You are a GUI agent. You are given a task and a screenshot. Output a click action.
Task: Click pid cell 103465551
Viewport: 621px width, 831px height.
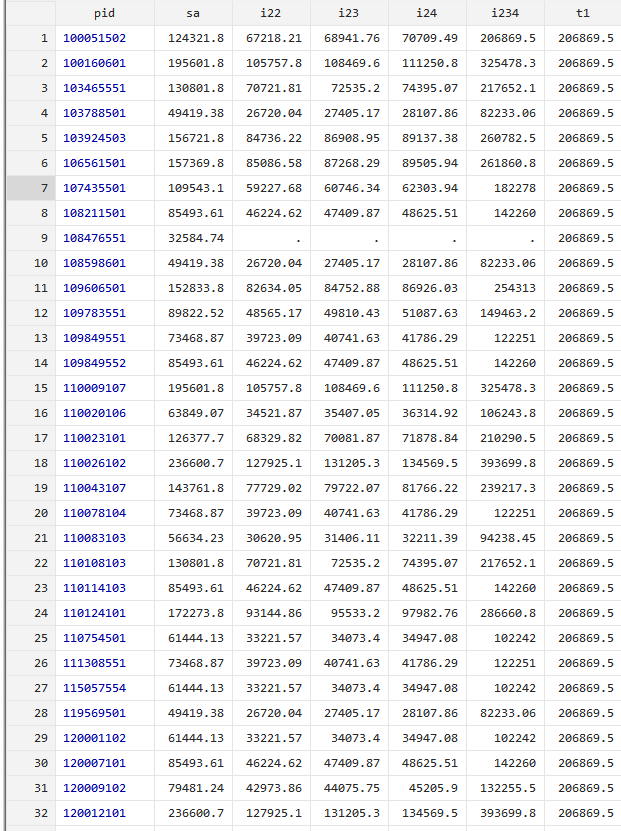(104, 88)
